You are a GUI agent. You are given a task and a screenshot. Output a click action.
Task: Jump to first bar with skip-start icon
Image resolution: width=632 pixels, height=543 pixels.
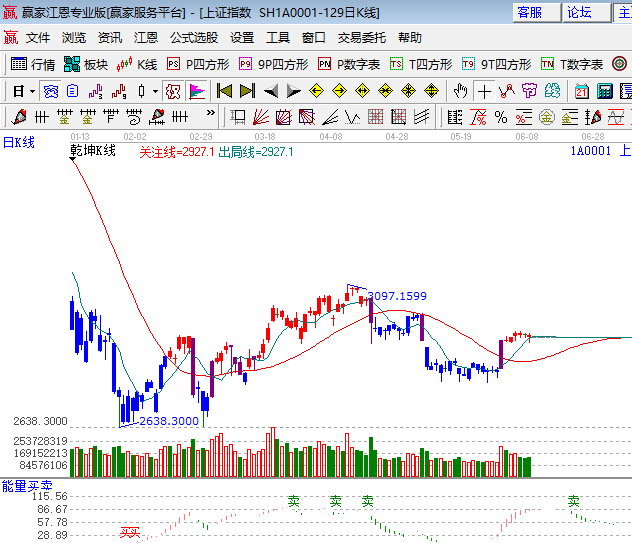(x=224, y=91)
